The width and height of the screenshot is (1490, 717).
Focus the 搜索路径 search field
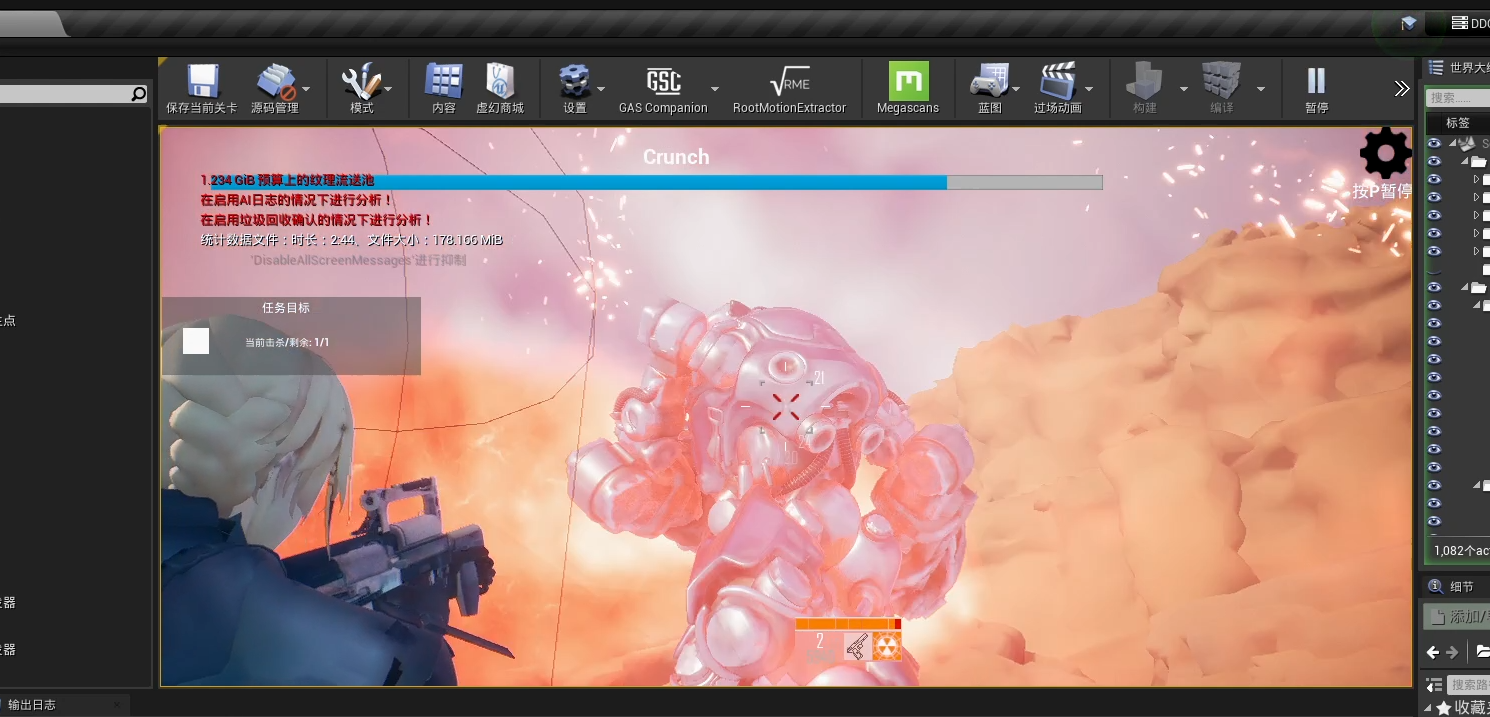pos(1468,684)
